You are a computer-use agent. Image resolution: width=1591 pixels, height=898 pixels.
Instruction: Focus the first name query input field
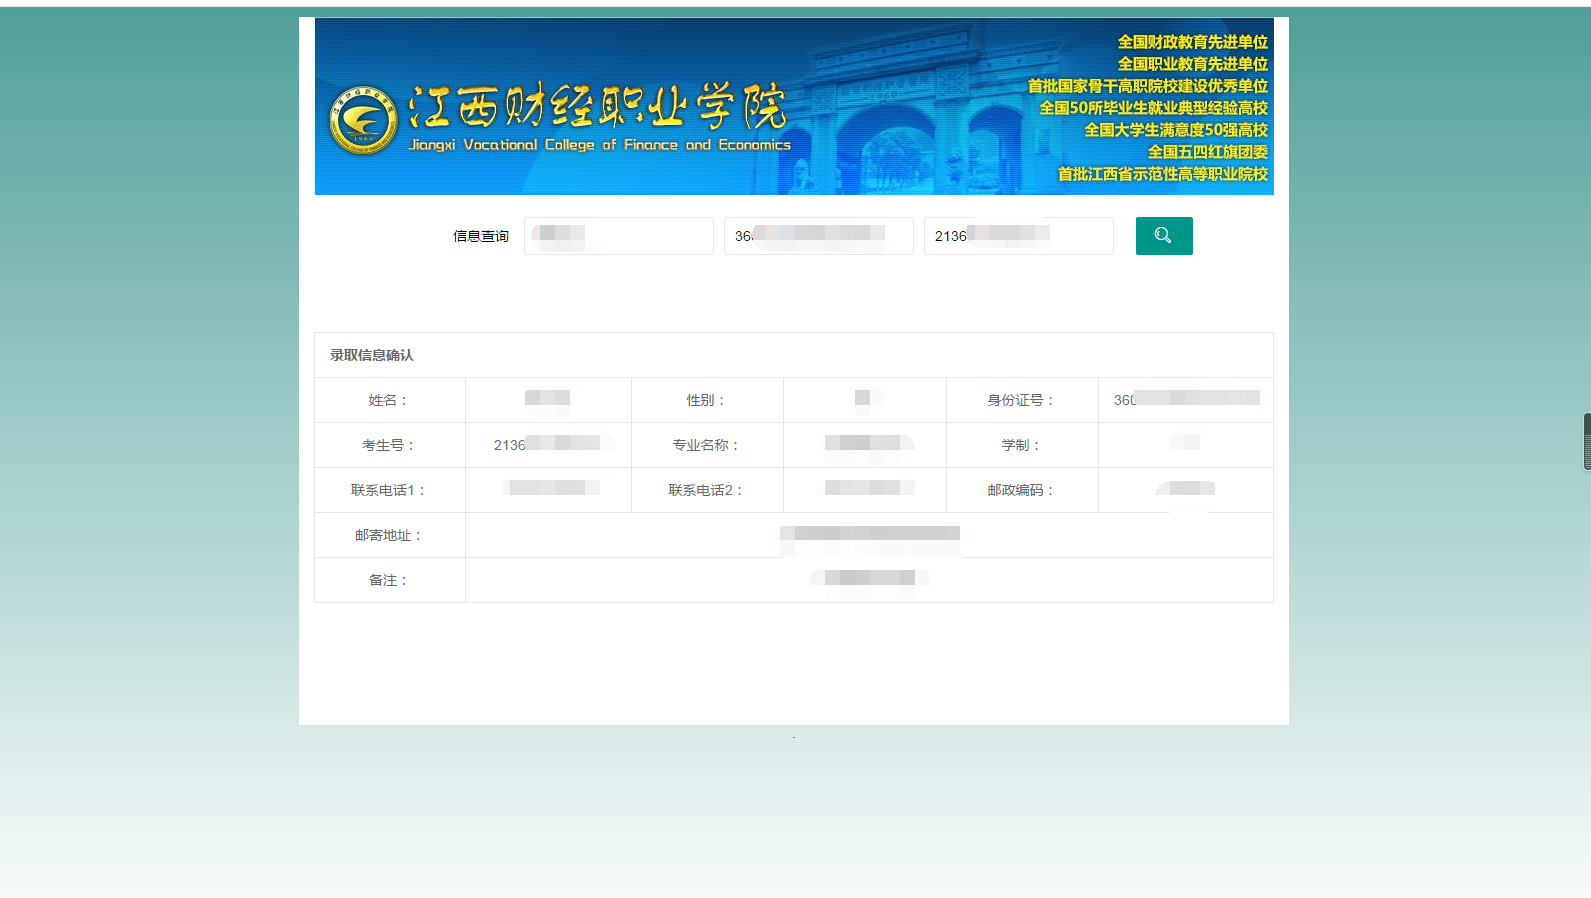618,236
